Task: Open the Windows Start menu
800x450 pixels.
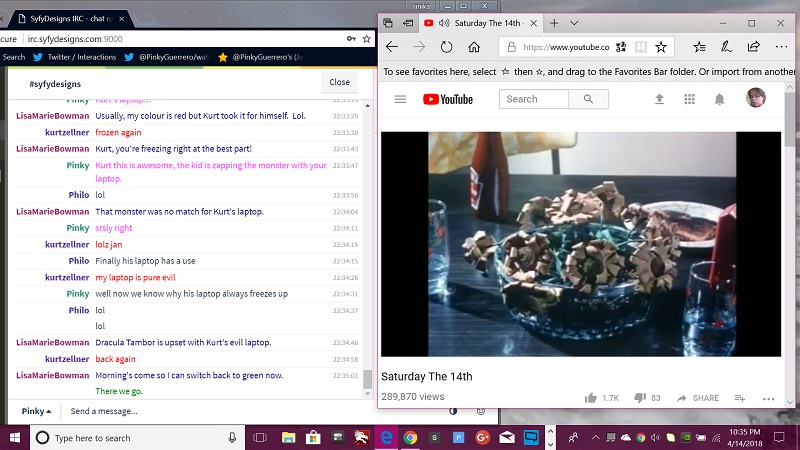Action: point(14,438)
